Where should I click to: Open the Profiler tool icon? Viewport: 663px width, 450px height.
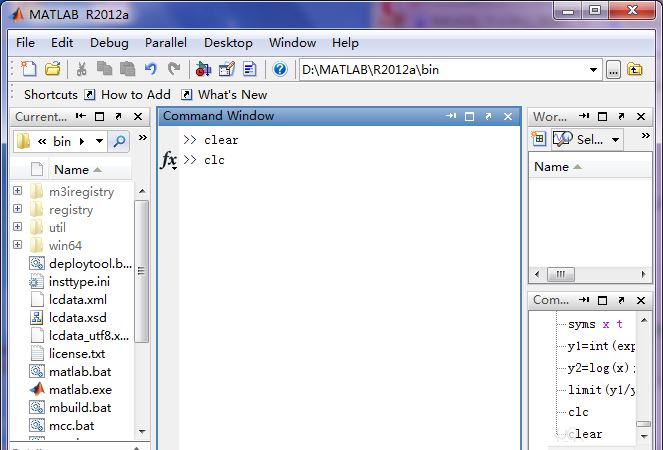250,69
